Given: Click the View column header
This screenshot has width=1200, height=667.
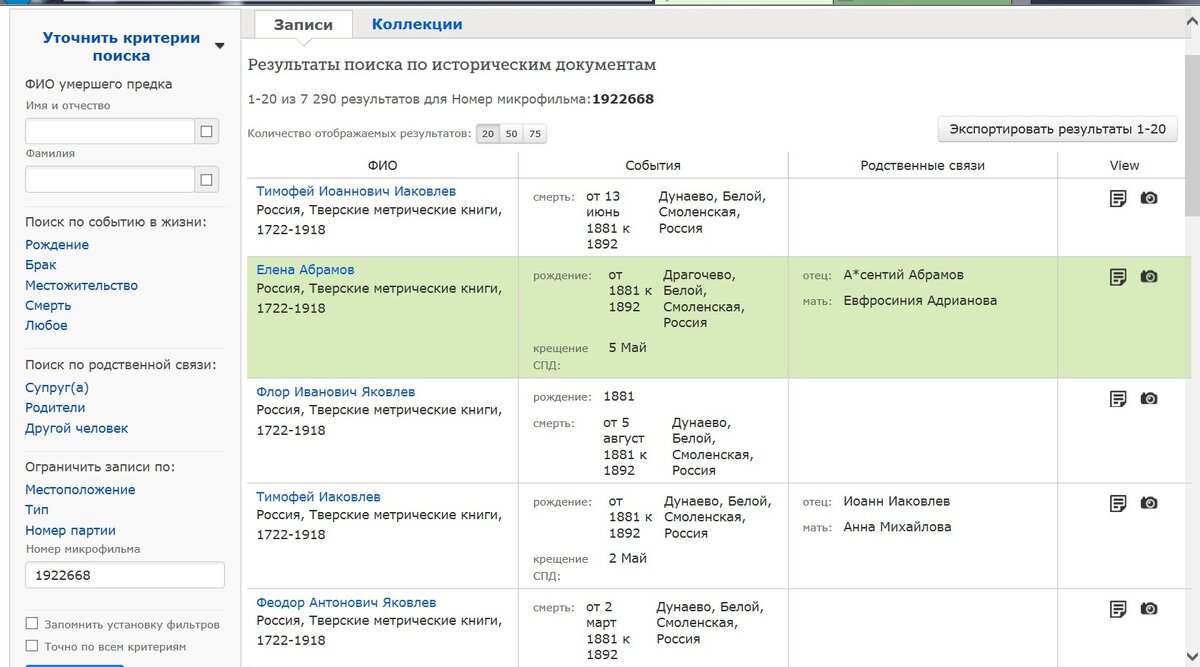Looking at the screenshot, I should pyautogui.click(x=1124, y=165).
